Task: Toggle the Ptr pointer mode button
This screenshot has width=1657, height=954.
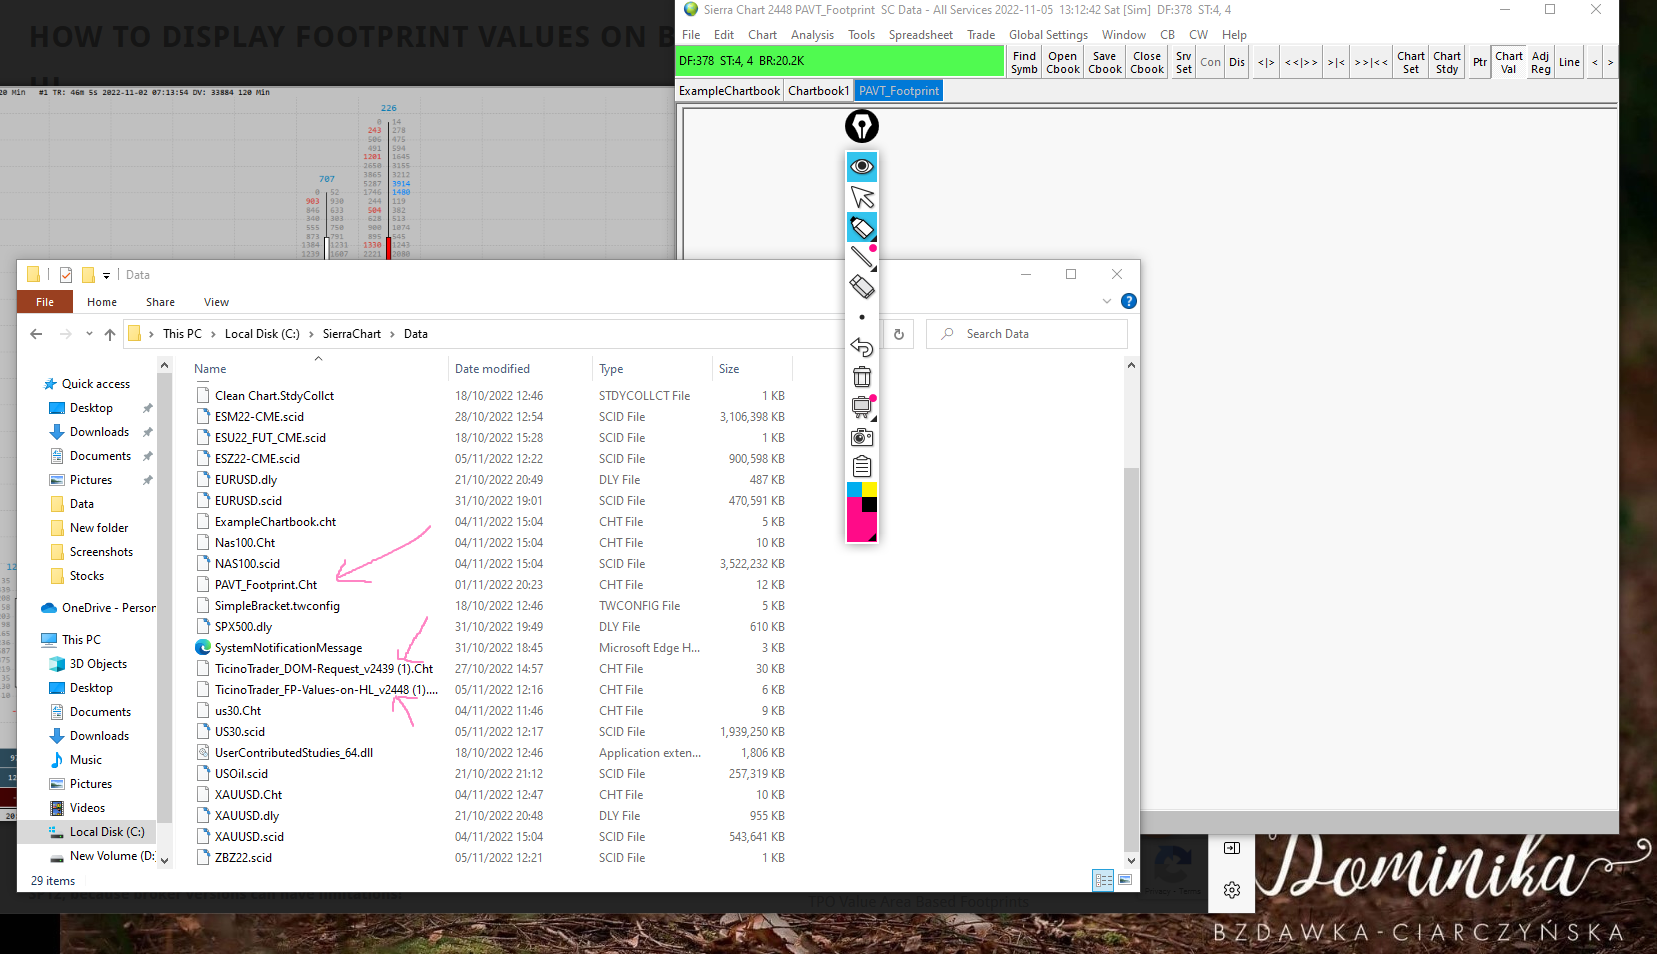Action: click(x=1480, y=62)
